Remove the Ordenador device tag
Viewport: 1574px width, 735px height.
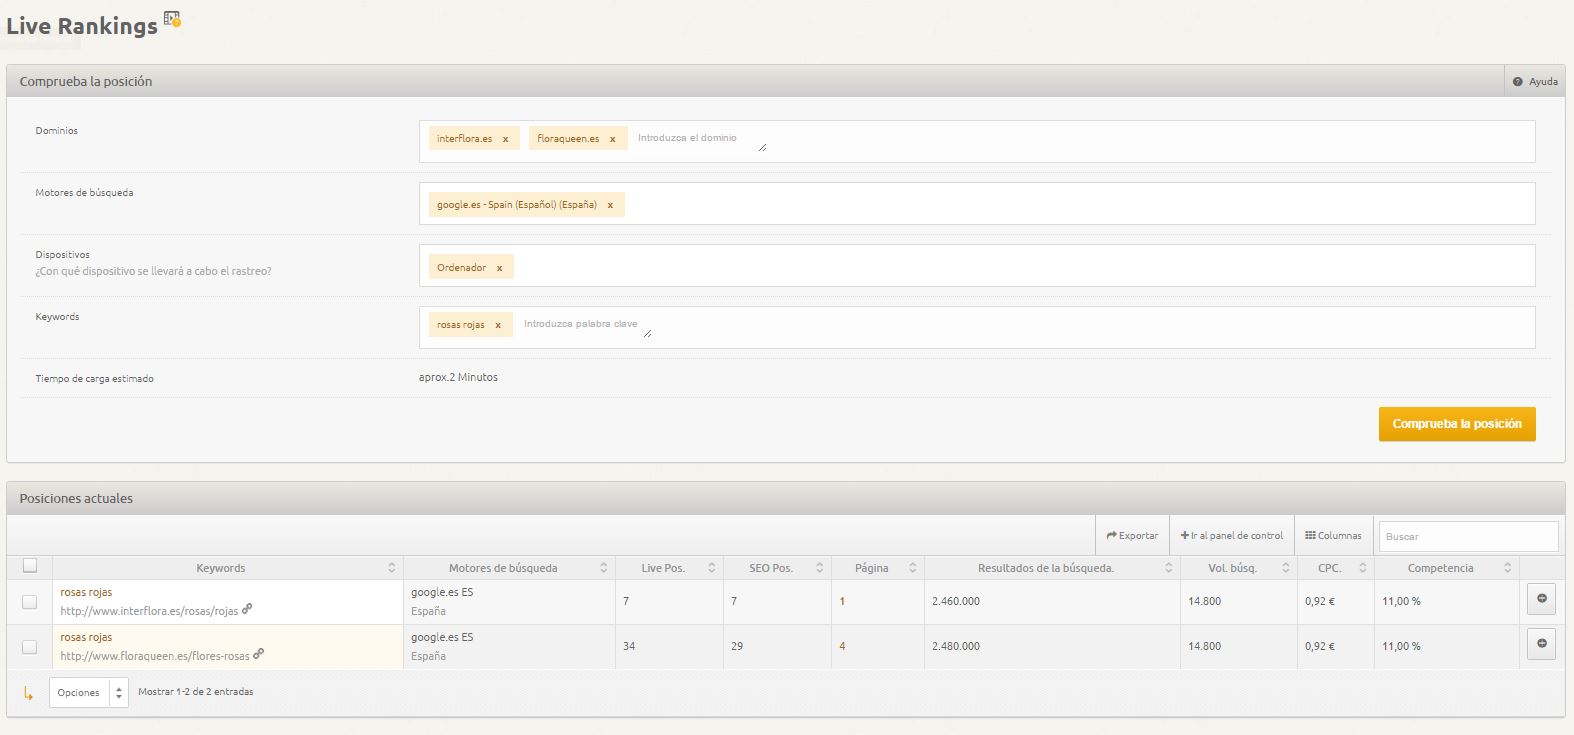click(499, 268)
